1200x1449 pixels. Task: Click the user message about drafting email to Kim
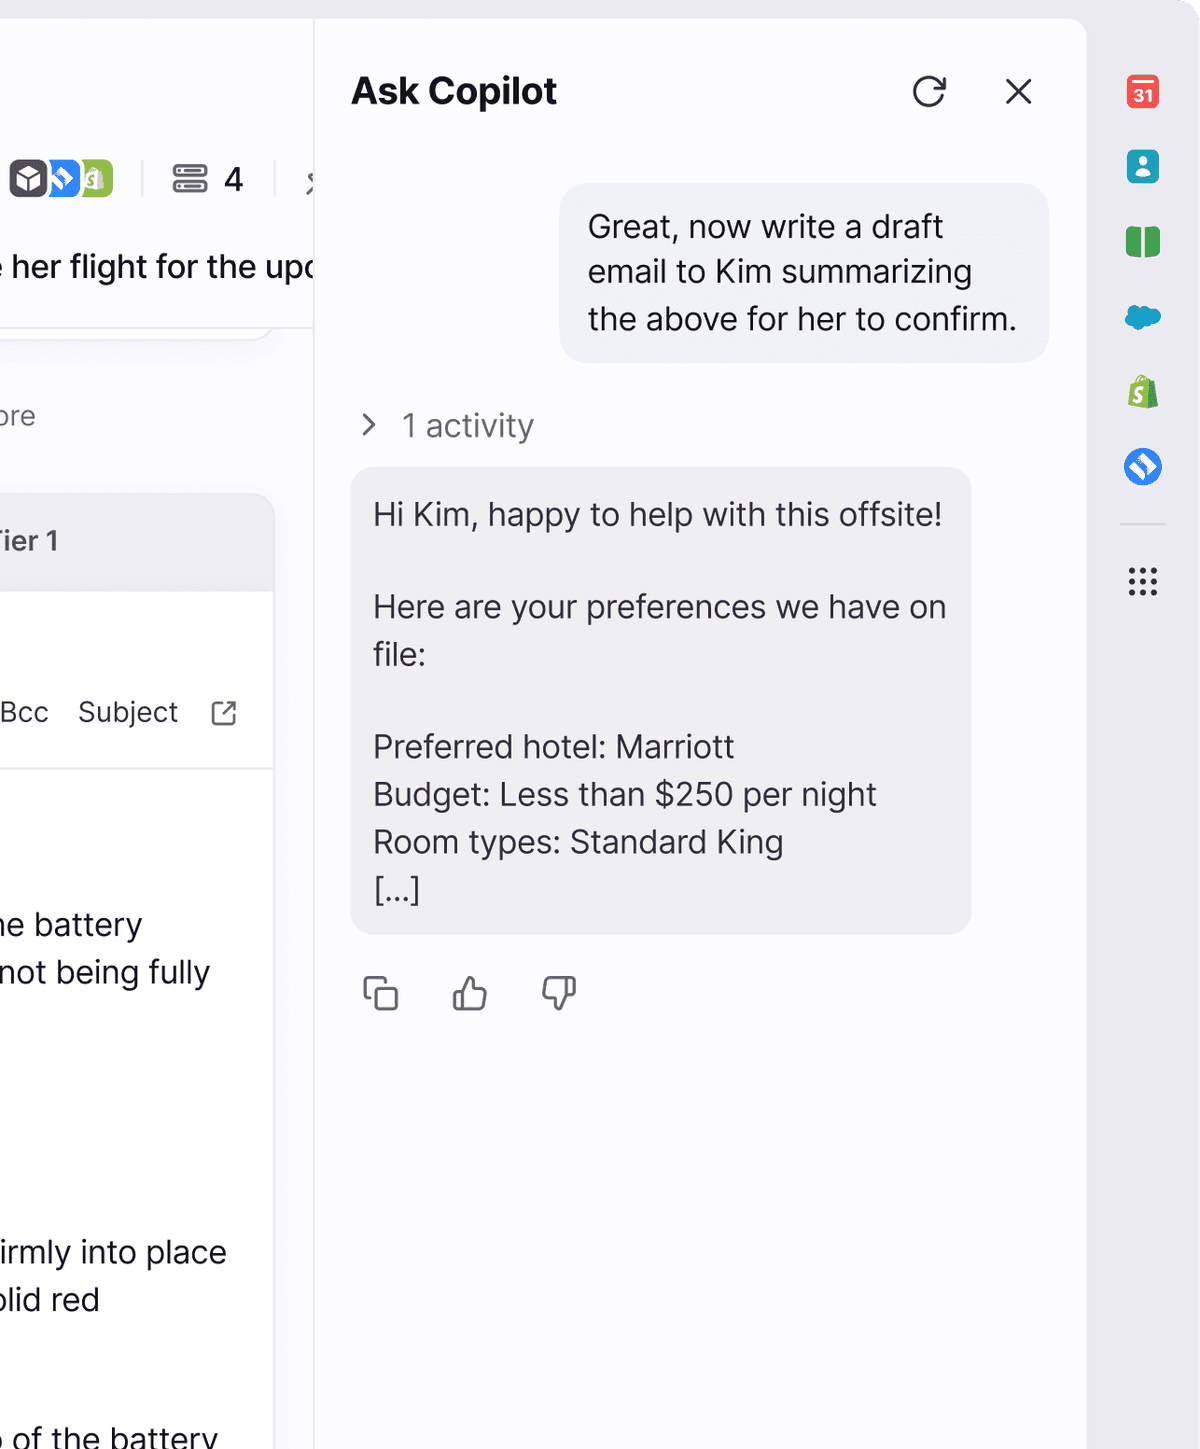pos(804,273)
